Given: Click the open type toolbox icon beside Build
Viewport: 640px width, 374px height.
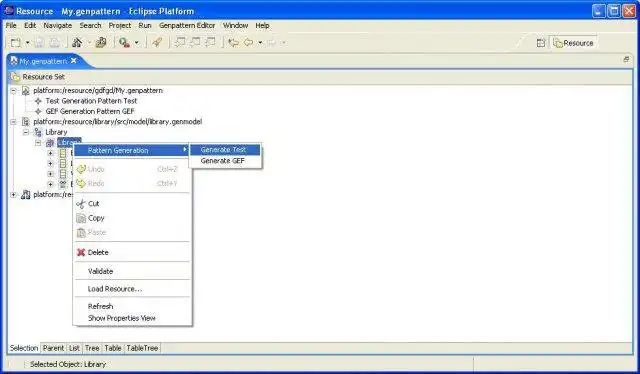Looking at the screenshot, I should (101, 42).
